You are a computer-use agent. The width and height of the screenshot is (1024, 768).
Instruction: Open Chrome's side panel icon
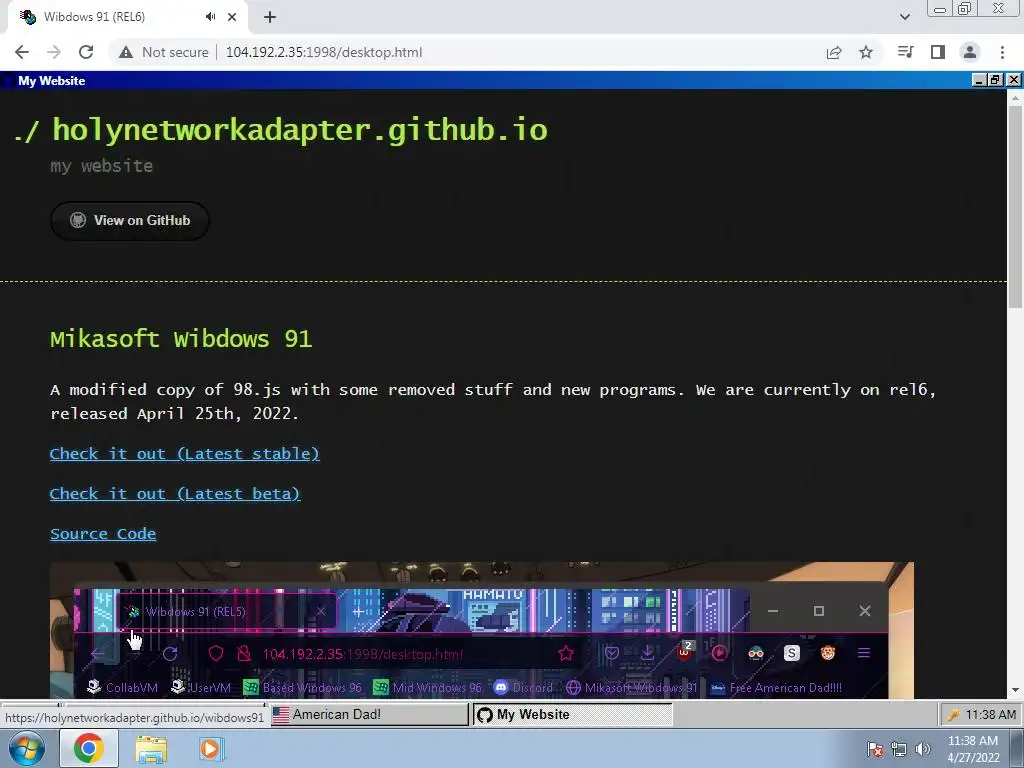[938, 52]
